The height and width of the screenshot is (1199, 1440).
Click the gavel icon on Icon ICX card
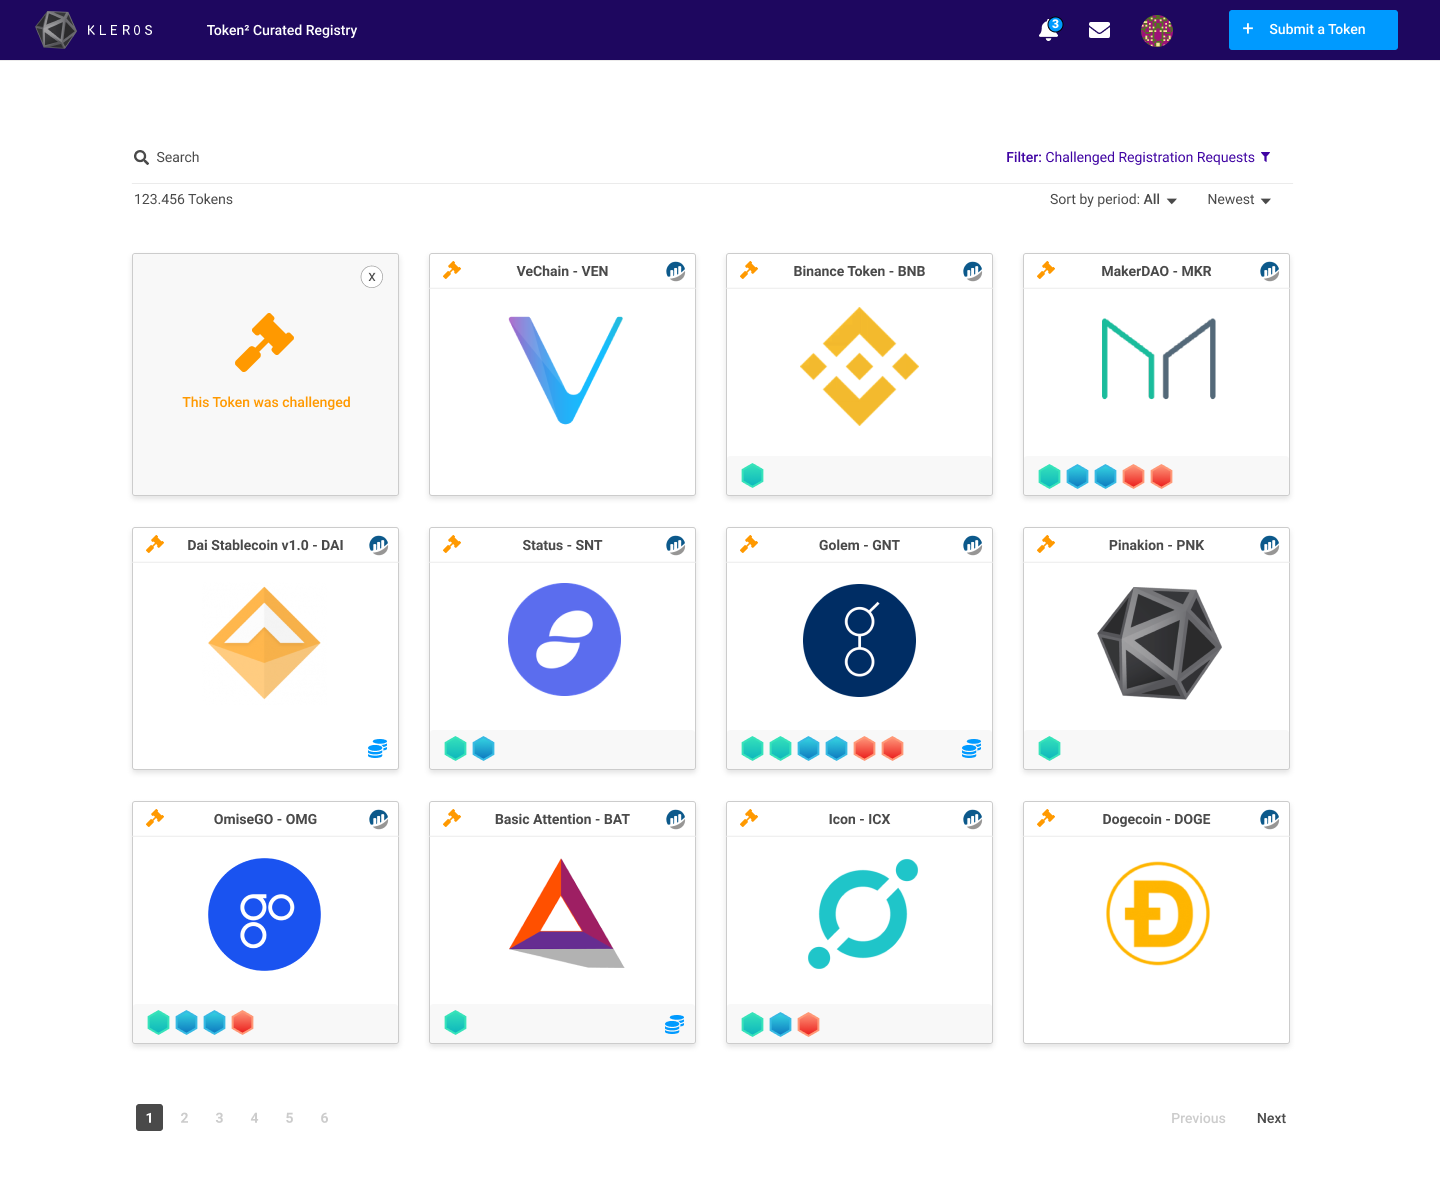(749, 818)
